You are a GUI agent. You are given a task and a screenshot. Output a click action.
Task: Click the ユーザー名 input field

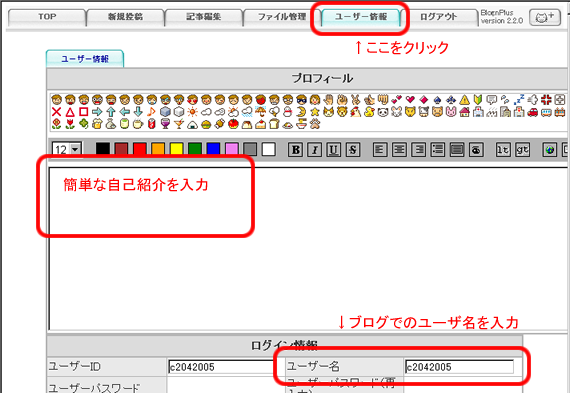click(x=459, y=367)
